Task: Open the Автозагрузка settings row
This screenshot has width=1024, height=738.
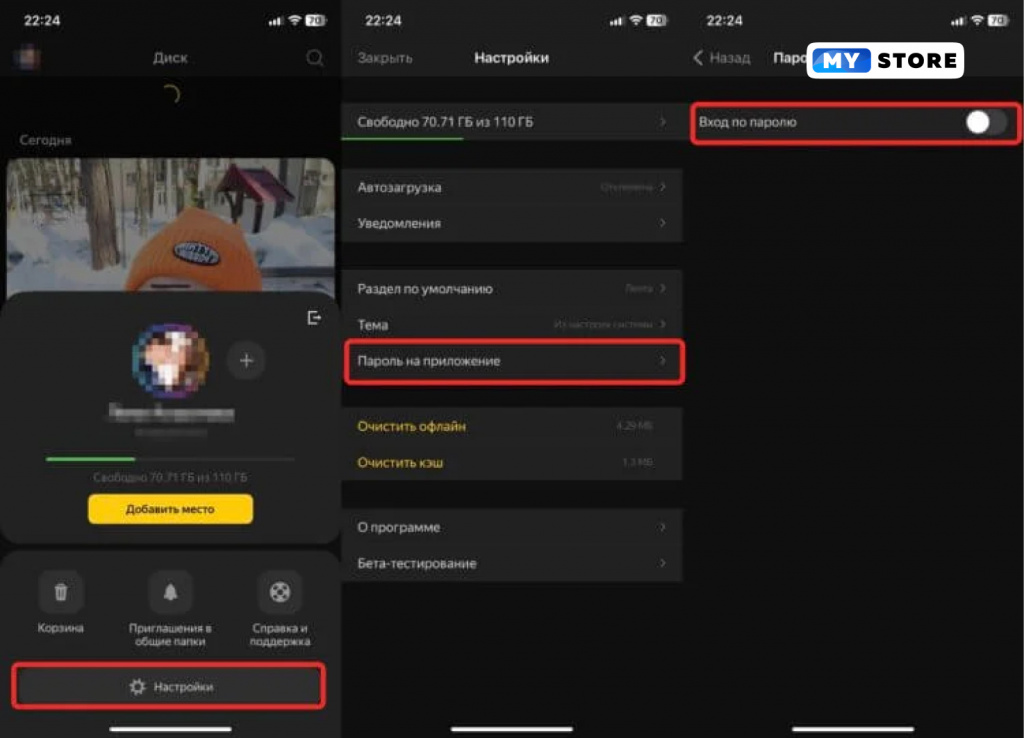Action: [x=511, y=187]
